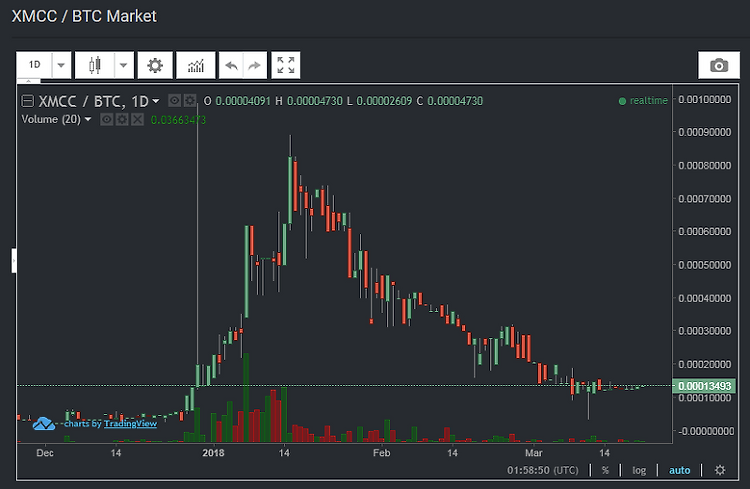Screen dimensions: 750x489
Task: Click the XMCC / BTC Market heading
Action: pyautogui.click(x=84, y=16)
